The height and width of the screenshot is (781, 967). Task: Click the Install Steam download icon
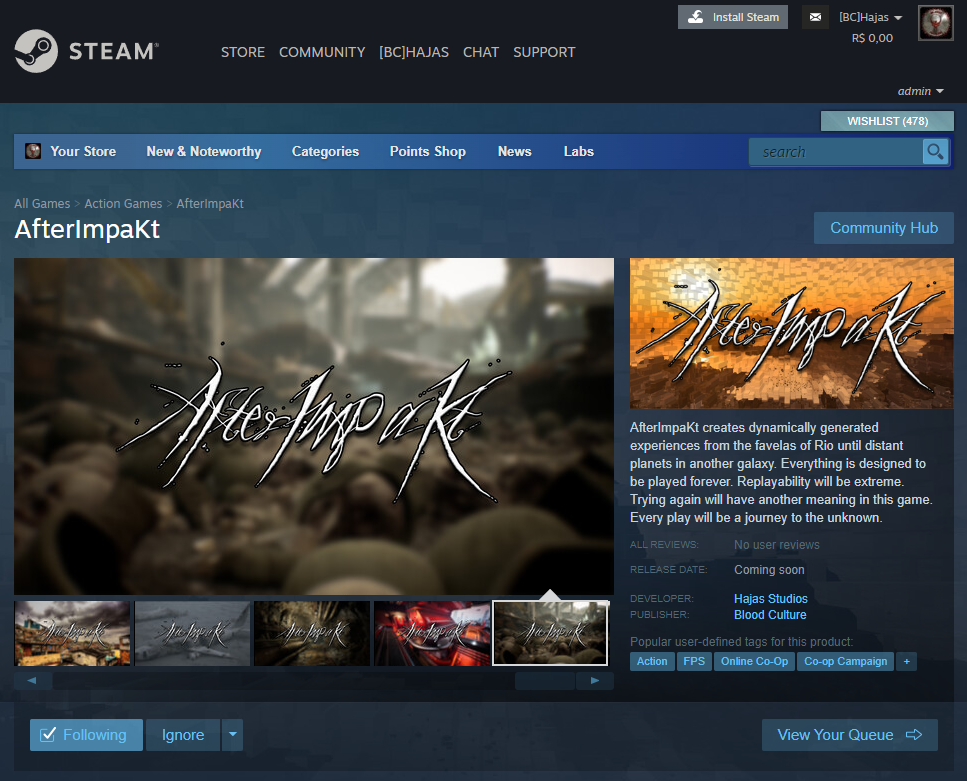pos(696,17)
